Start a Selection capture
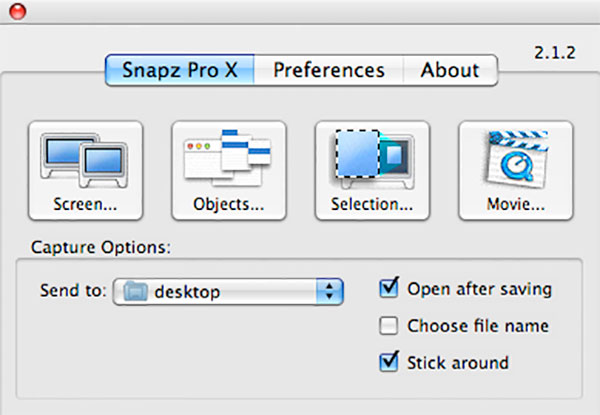Image resolution: width=600 pixels, height=415 pixels. pos(372,171)
